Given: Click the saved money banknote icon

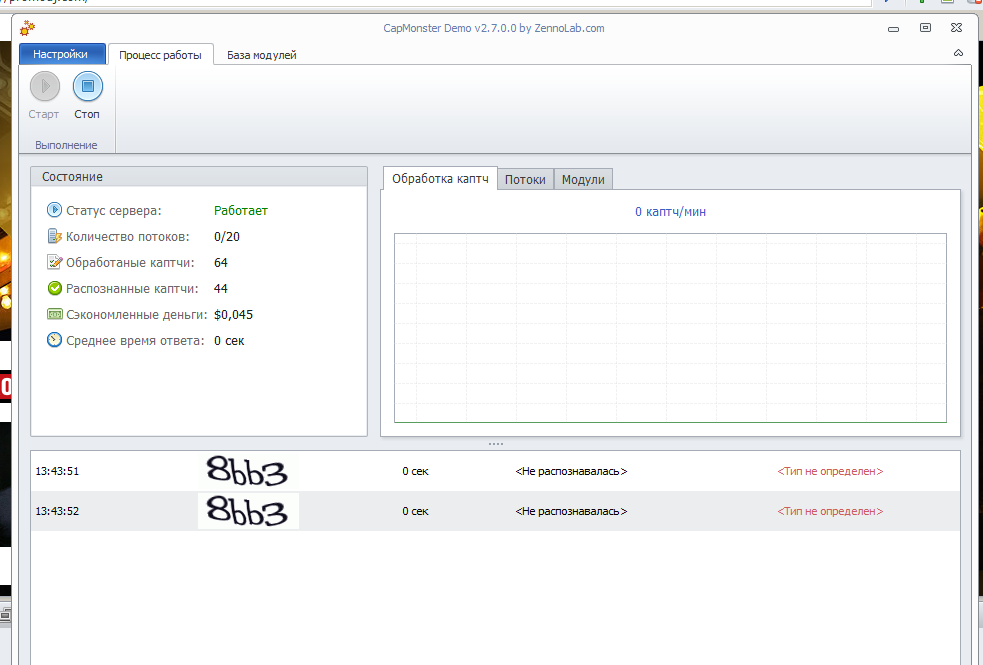Looking at the screenshot, I should tap(55, 314).
